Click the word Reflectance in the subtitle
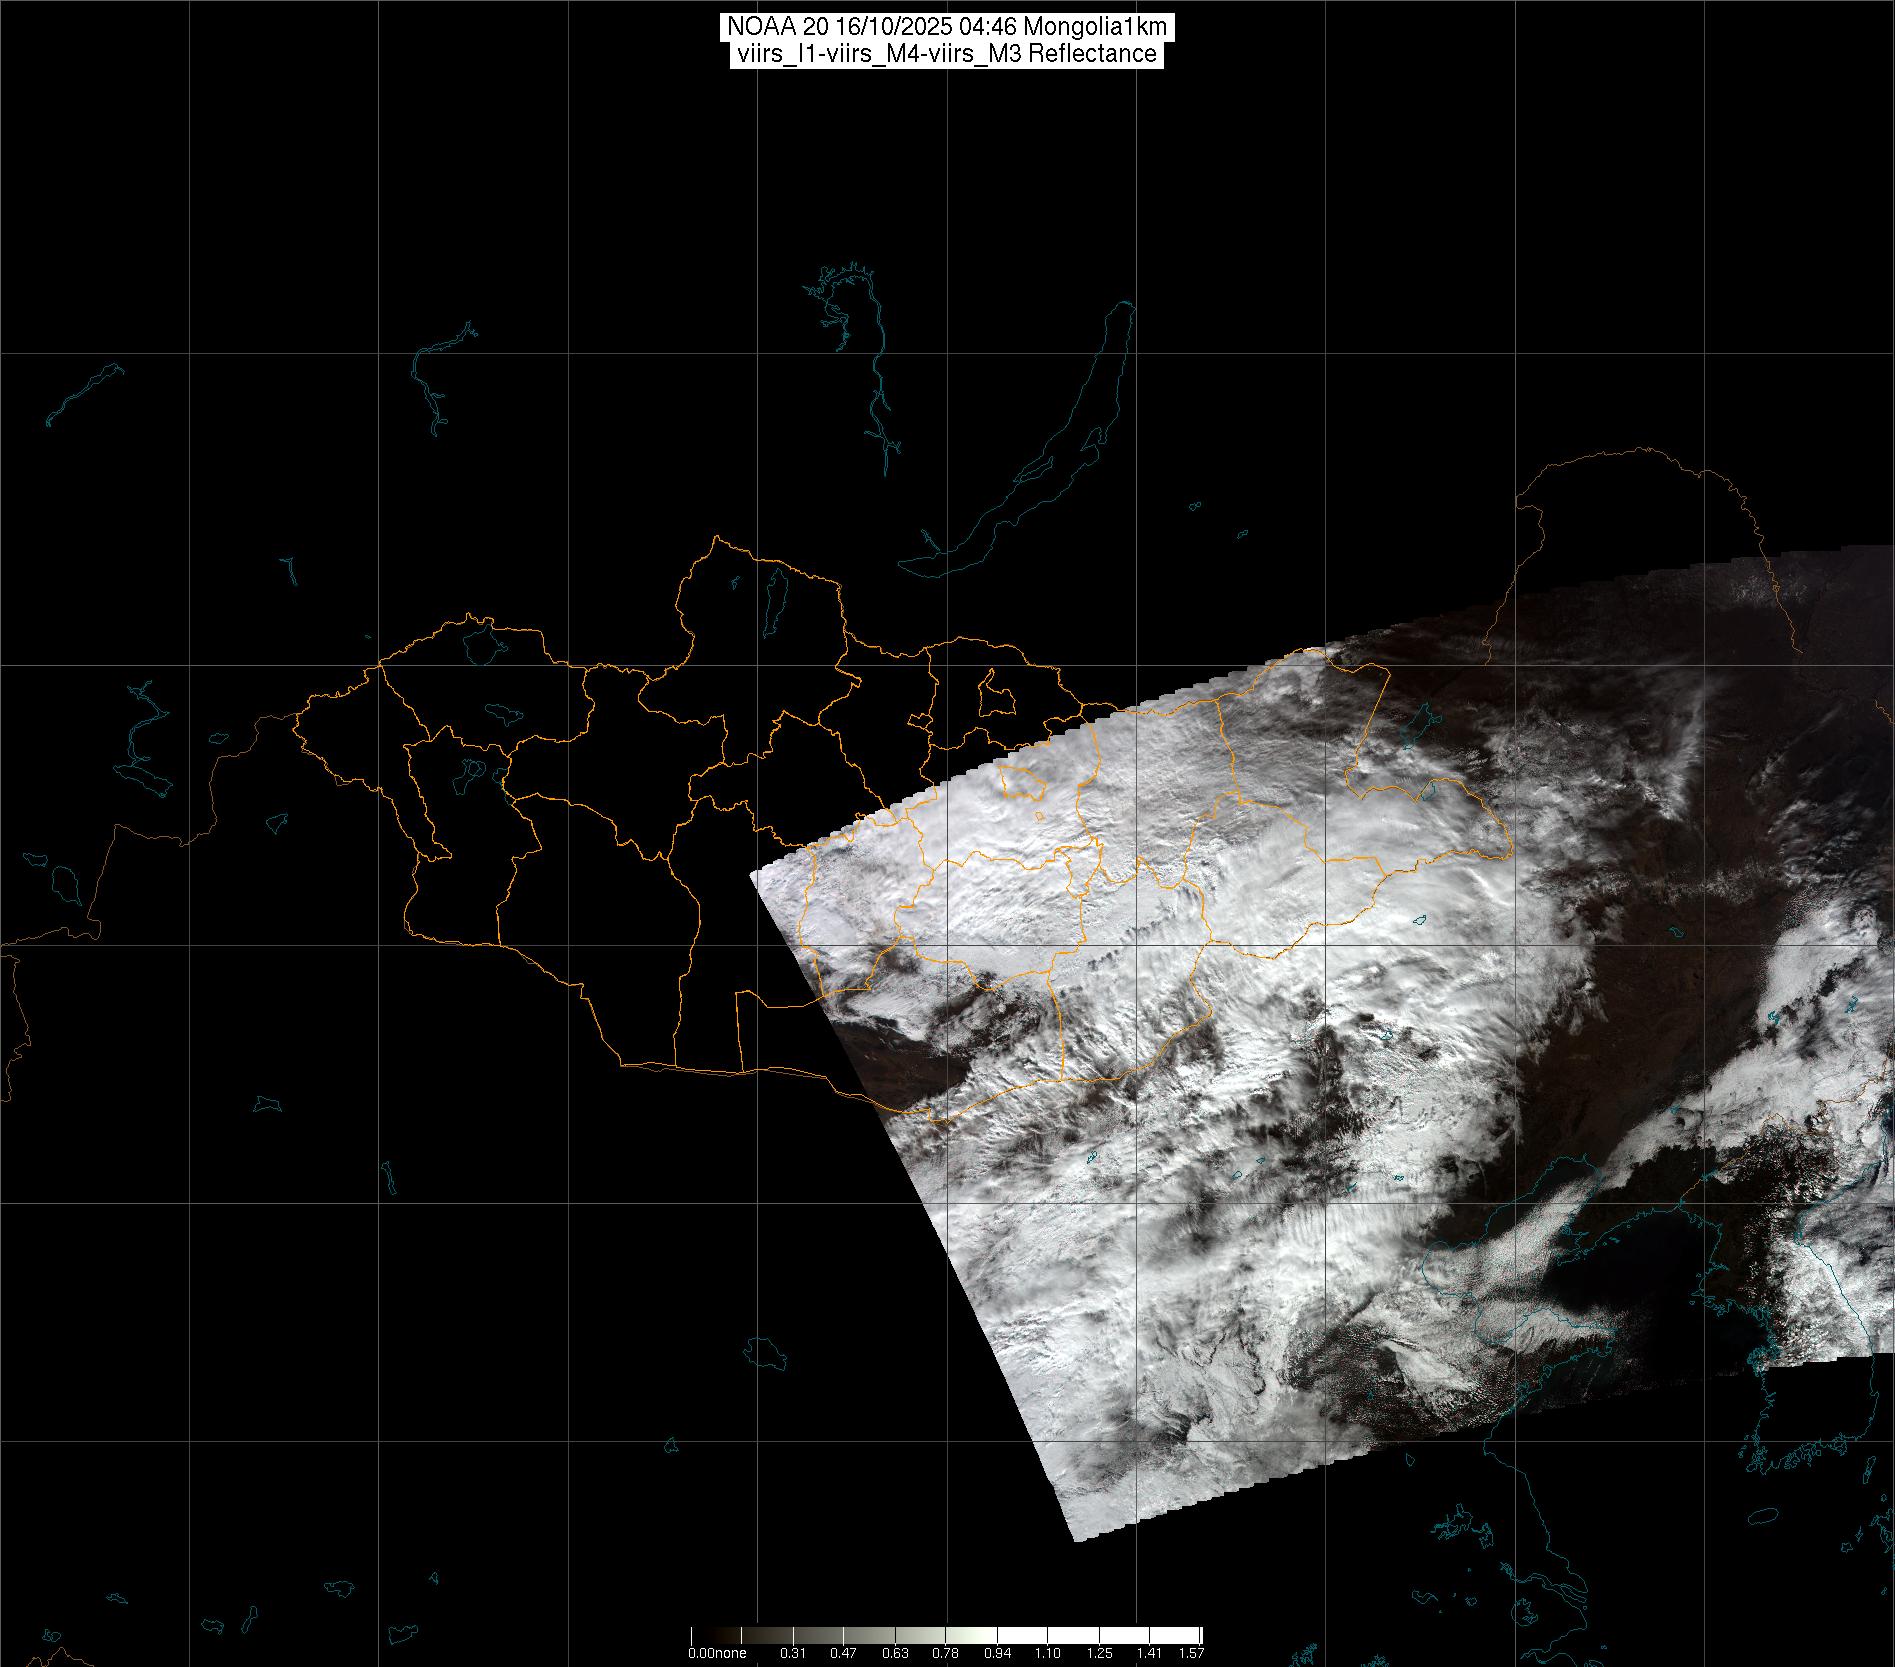1895x1667 pixels. pos(1093,54)
